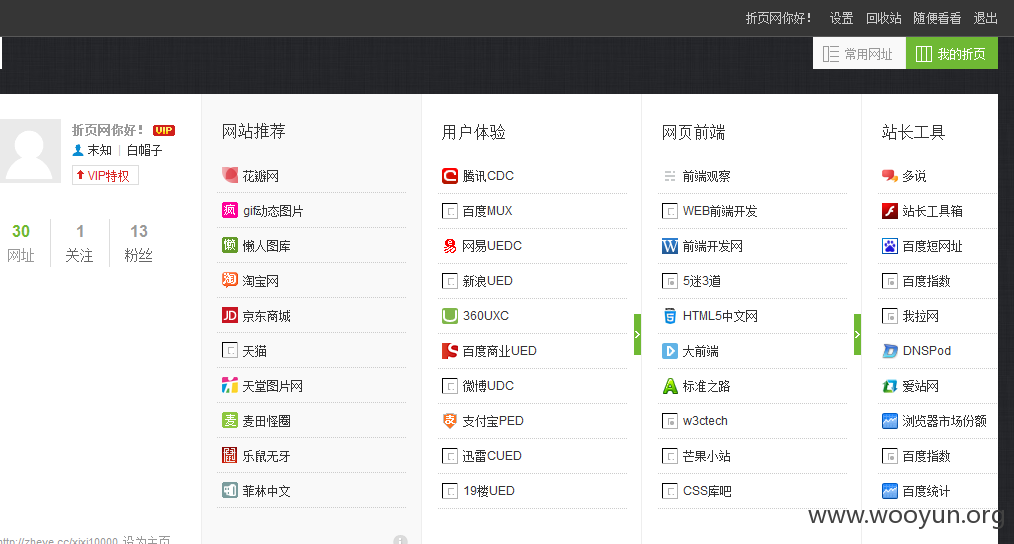Click the HTML5中文网 icon
This screenshot has width=1014, height=544.
[670, 316]
